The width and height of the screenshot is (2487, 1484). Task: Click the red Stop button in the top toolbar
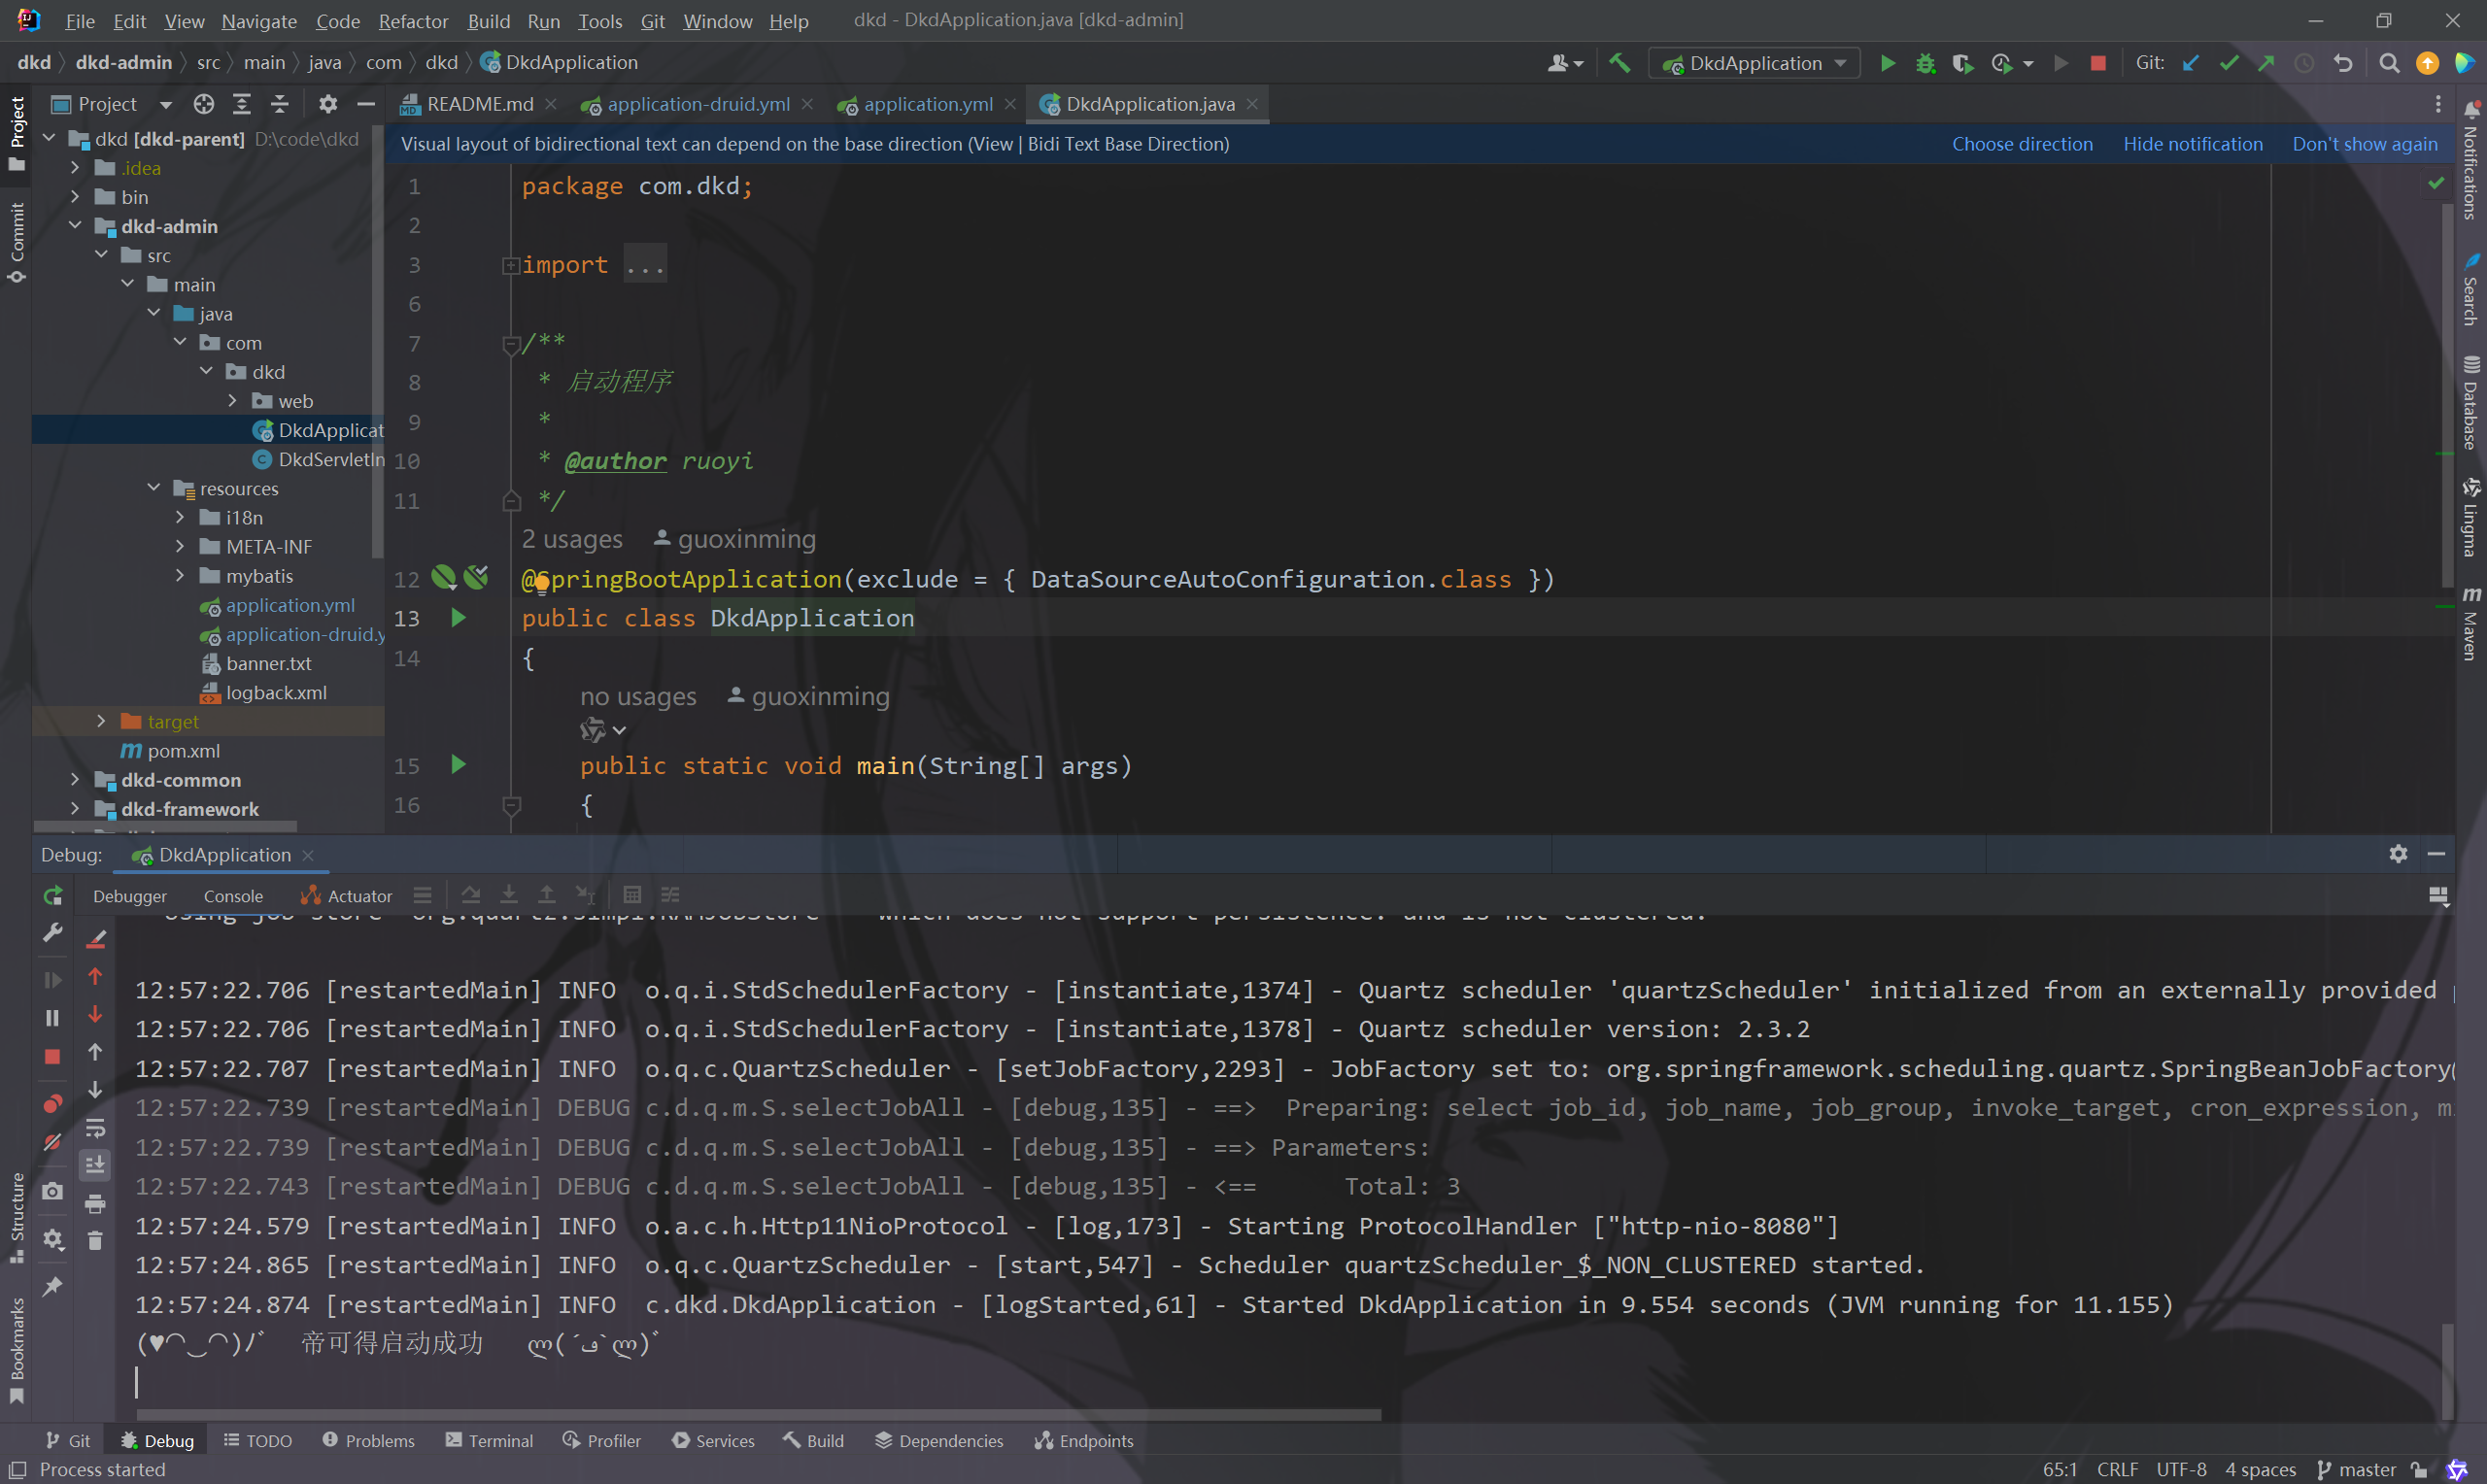tap(2098, 63)
